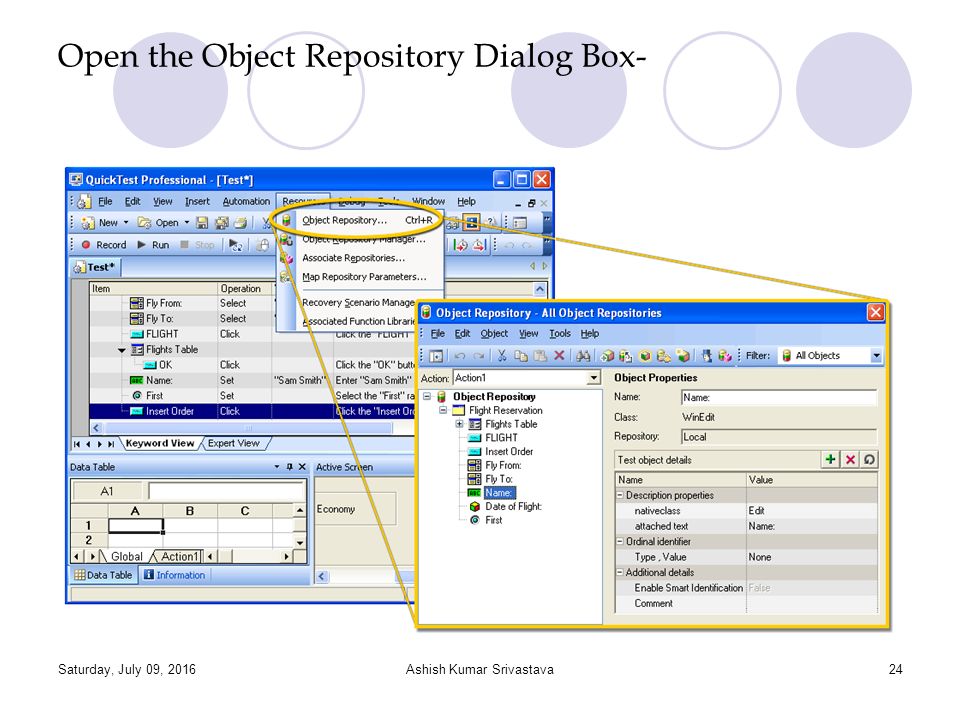Click the Record button in QuickTest toolbar
Image resolution: width=960 pixels, height=720 pixels.
pos(104,245)
